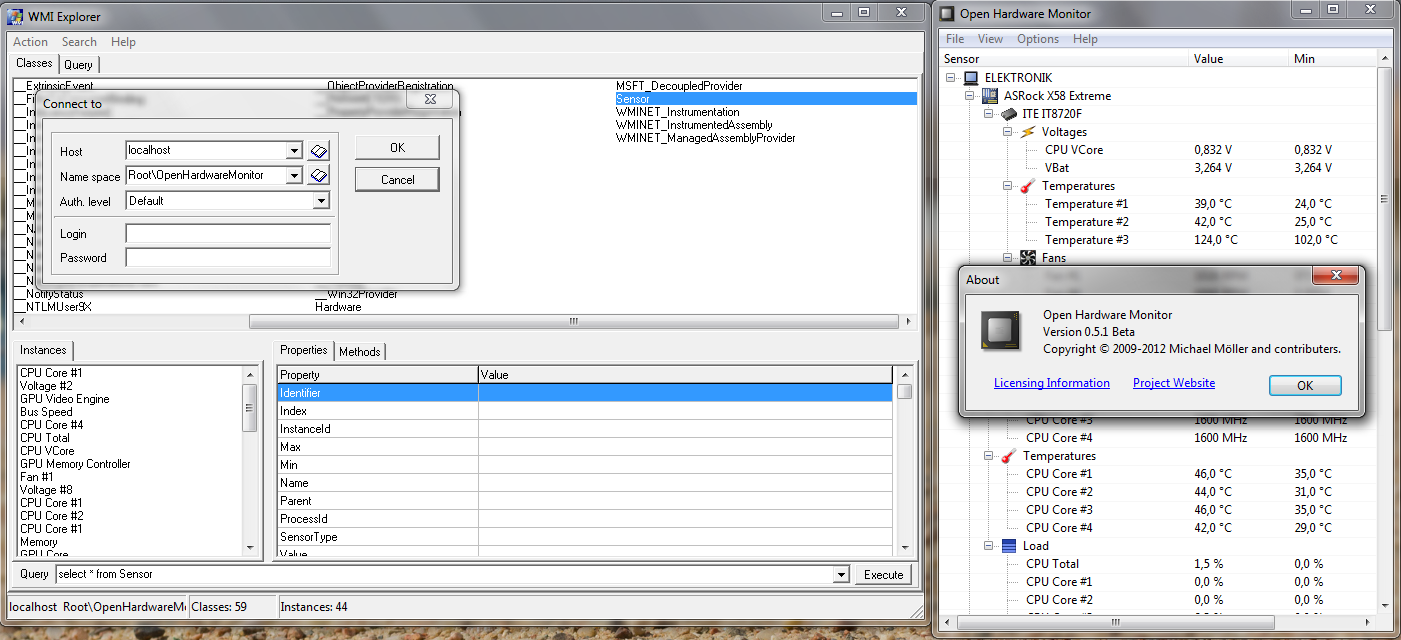Switch to the Methods tab

click(359, 352)
